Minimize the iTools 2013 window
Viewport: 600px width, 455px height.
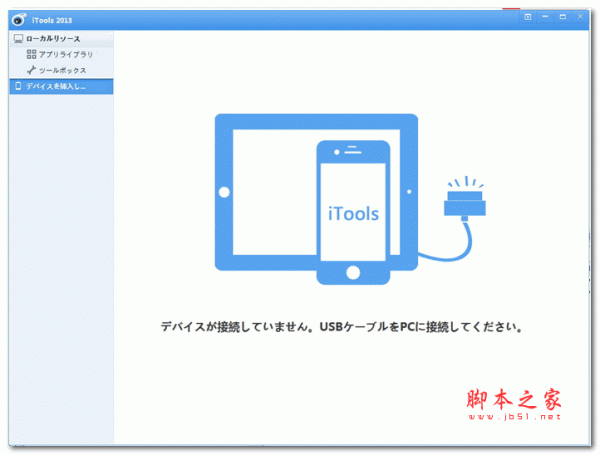[545, 17]
